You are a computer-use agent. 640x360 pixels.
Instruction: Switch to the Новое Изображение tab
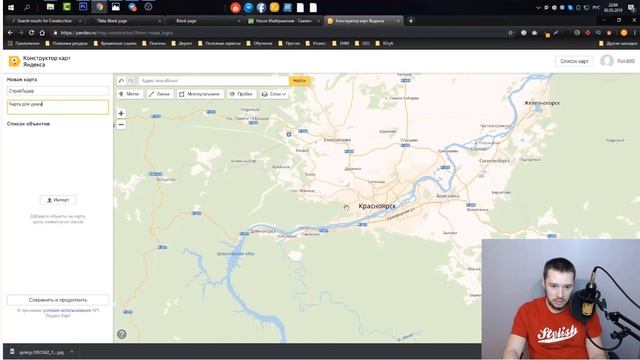pos(284,21)
